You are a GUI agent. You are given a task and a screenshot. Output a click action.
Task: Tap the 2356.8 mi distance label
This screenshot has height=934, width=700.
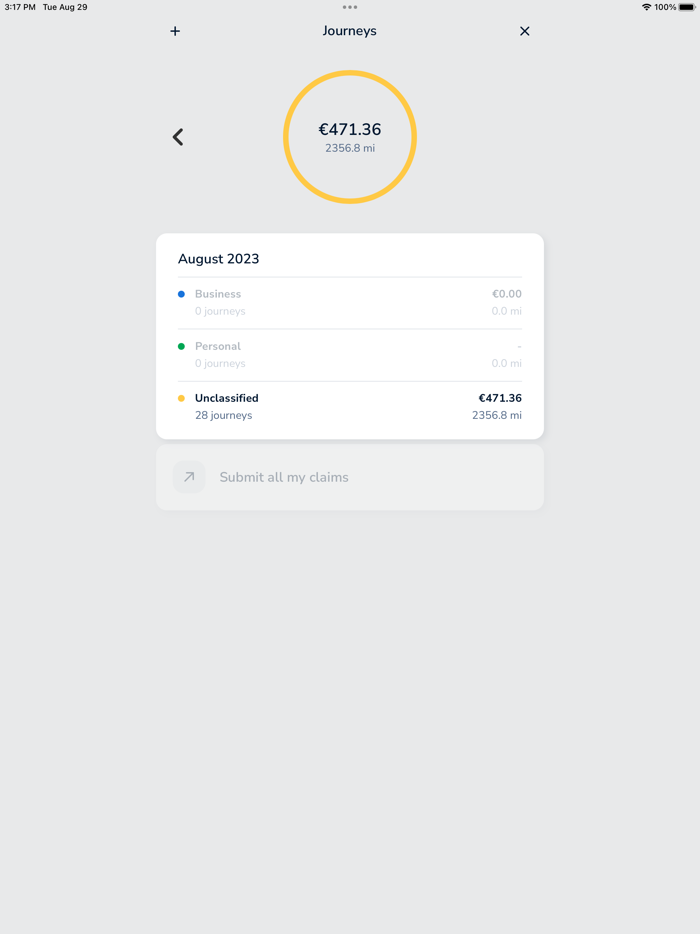click(x=350, y=148)
